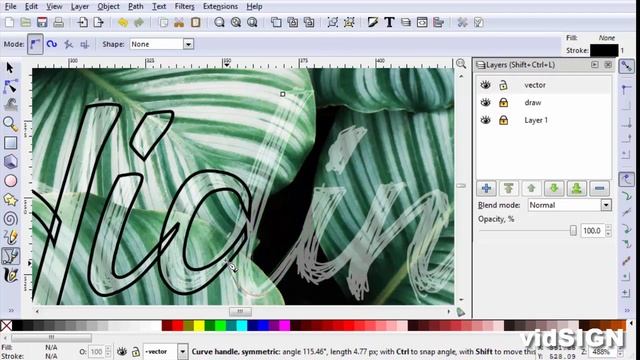640x360 pixels.
Task: Select the vector layer row
Action: pyautogui.click(x=544, y=85)
